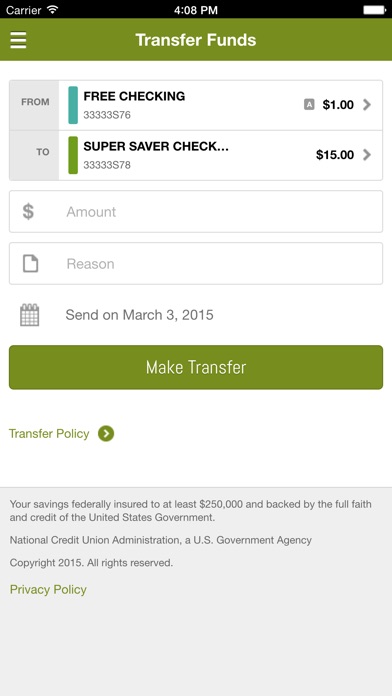The width and height of the screenshot is (392, 696).
Task: Open the hamburger menu
Action: [x=18, y=40]
